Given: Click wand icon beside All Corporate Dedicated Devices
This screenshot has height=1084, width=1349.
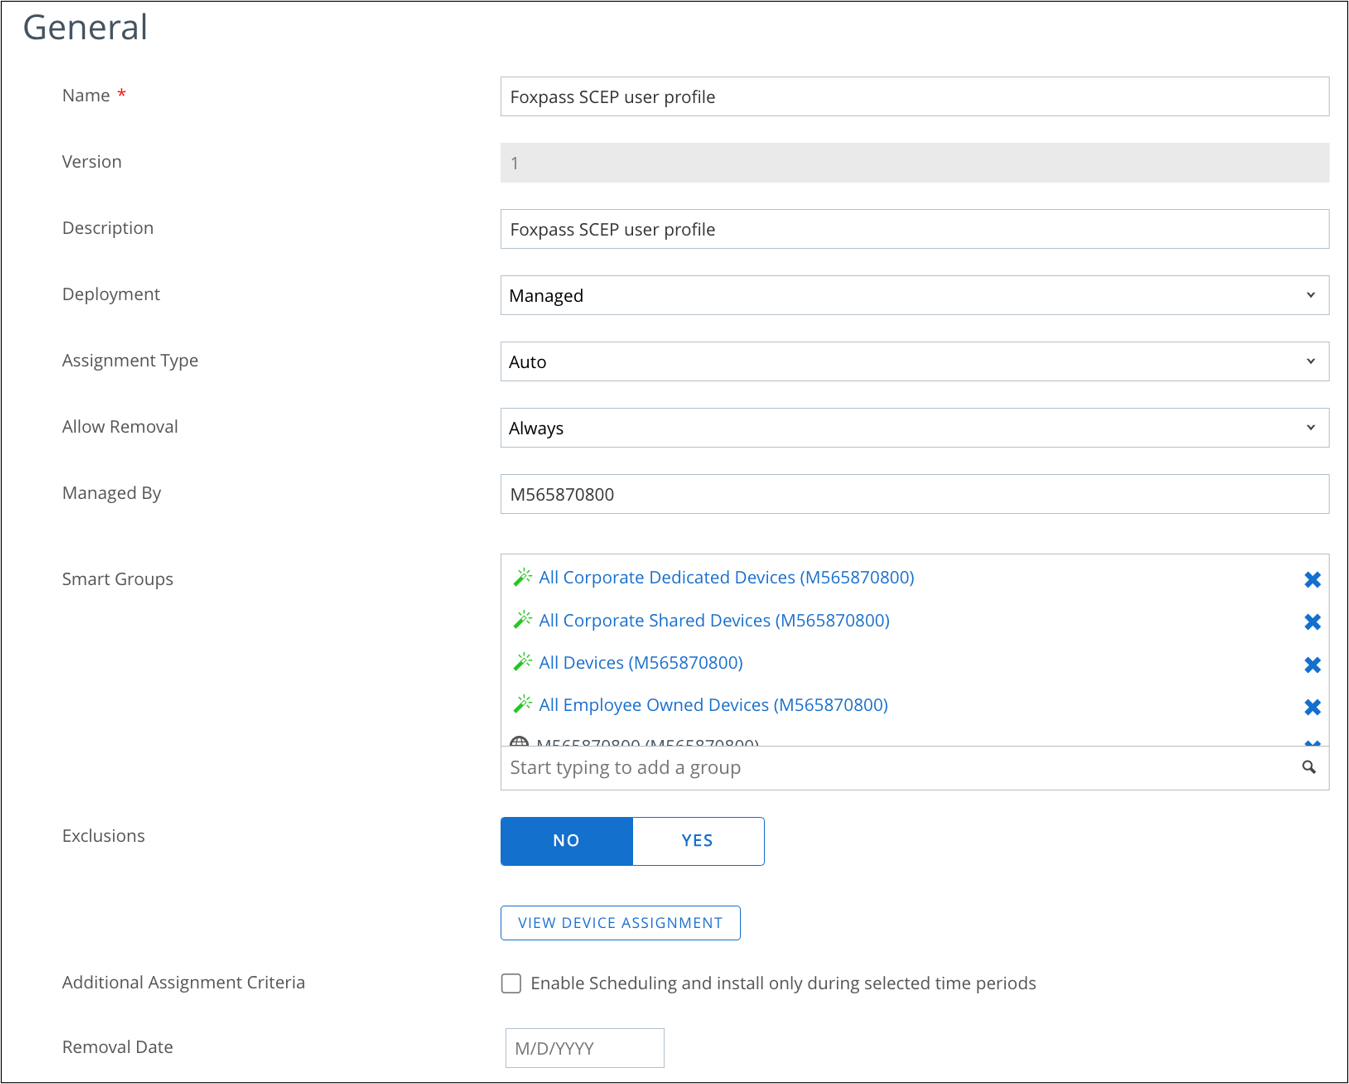Looking at the screenshot, I should pyautogui.click(x=522, y=577).
